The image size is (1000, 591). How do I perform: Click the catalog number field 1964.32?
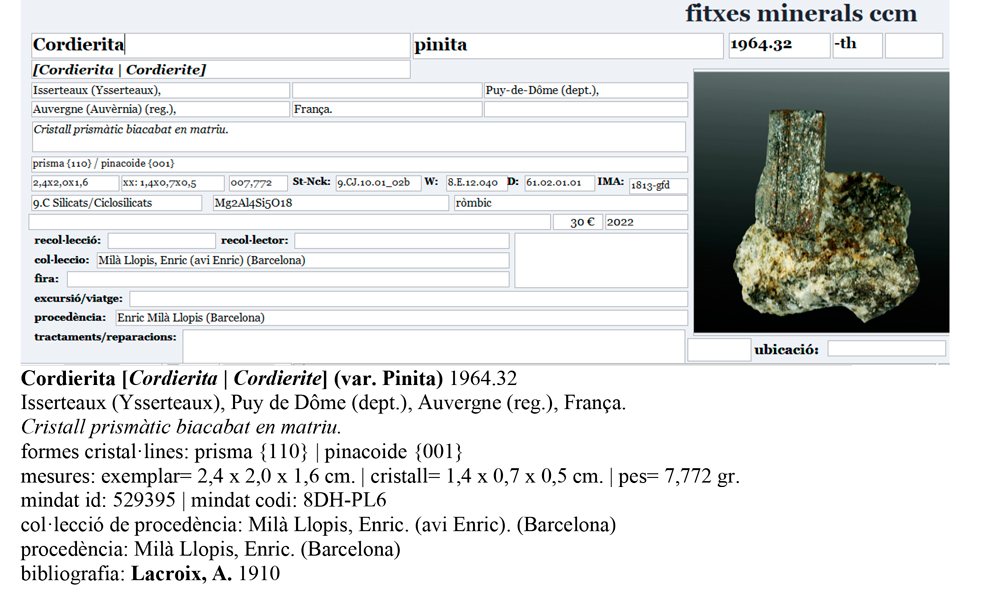coord(779,45)
